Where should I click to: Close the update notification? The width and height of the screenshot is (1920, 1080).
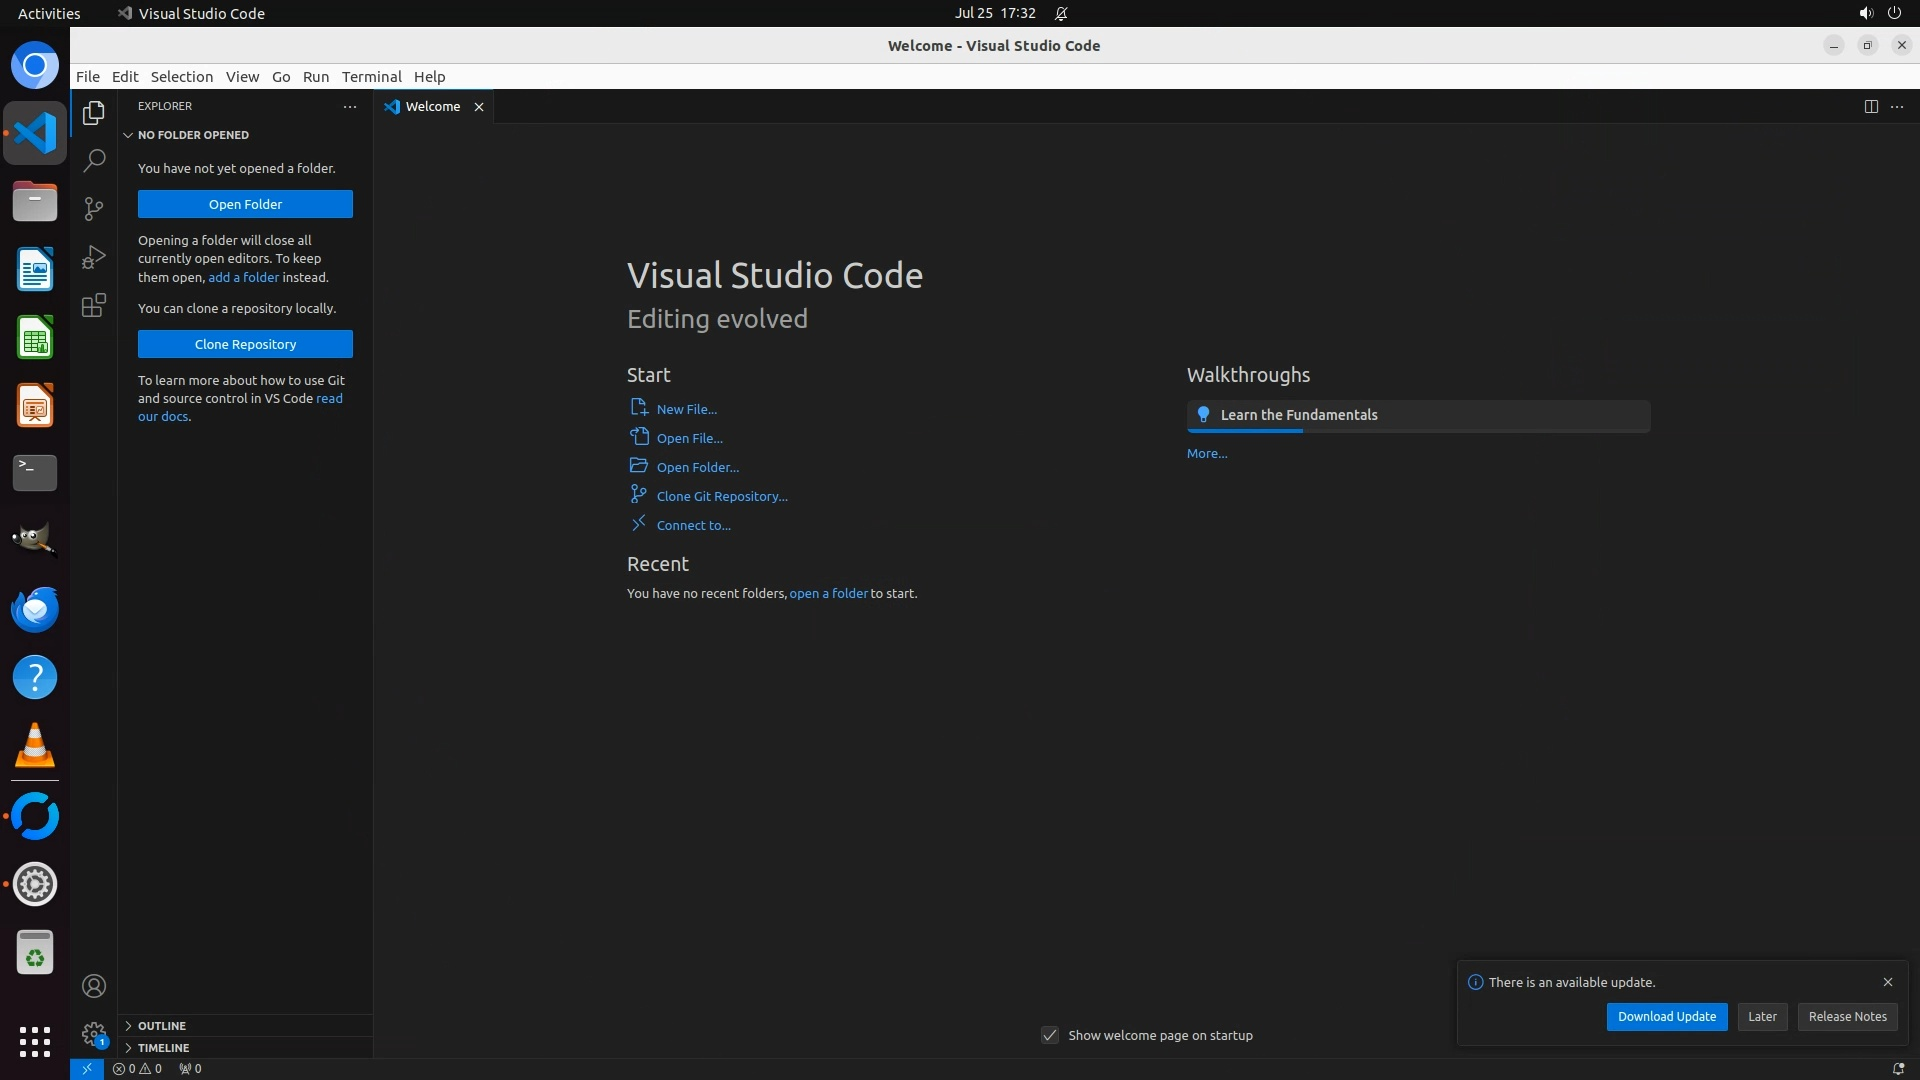(1887, 982)
